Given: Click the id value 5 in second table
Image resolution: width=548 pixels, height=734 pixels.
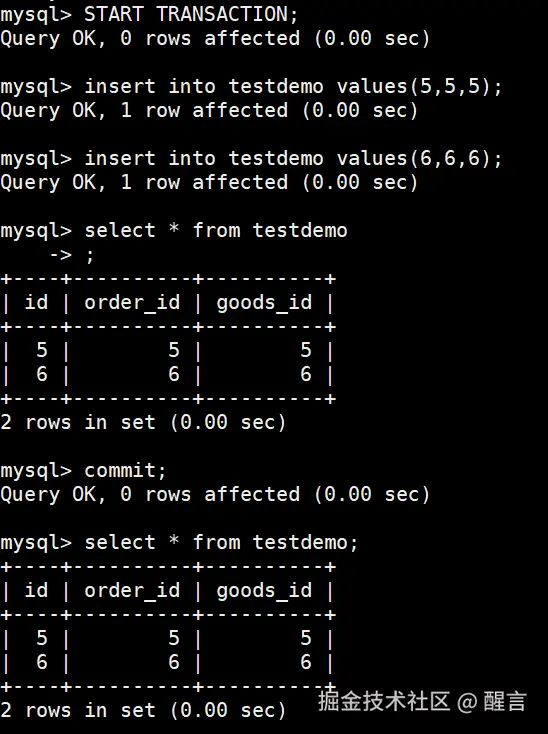Looking at the screenshot, I should pyautogui.click(x=42, y=638).
